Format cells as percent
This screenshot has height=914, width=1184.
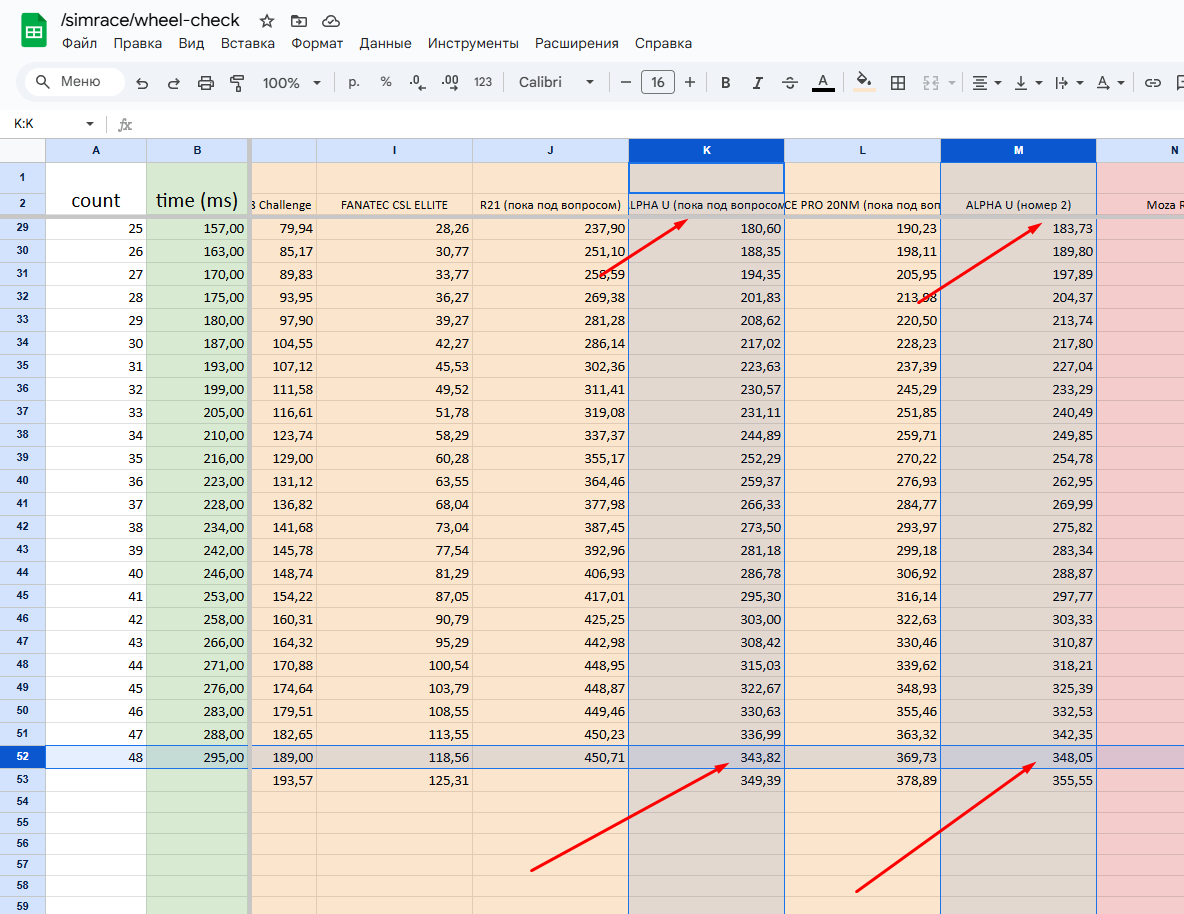tap(386, 82)
